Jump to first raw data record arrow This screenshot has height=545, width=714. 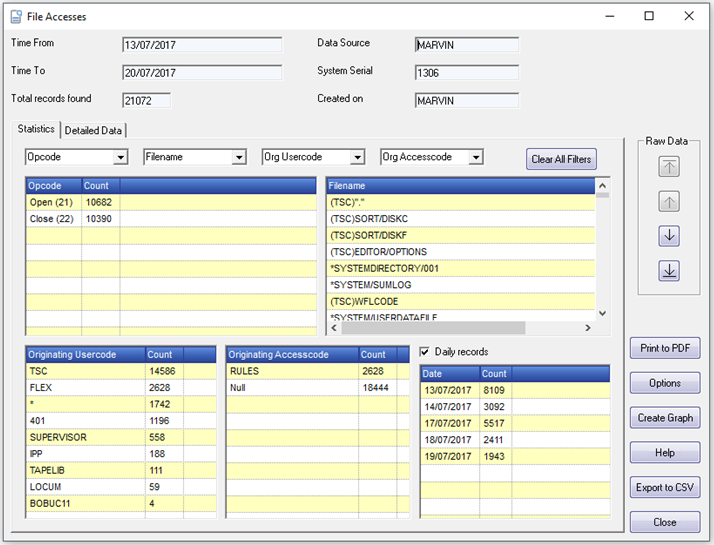click(669, 167)
